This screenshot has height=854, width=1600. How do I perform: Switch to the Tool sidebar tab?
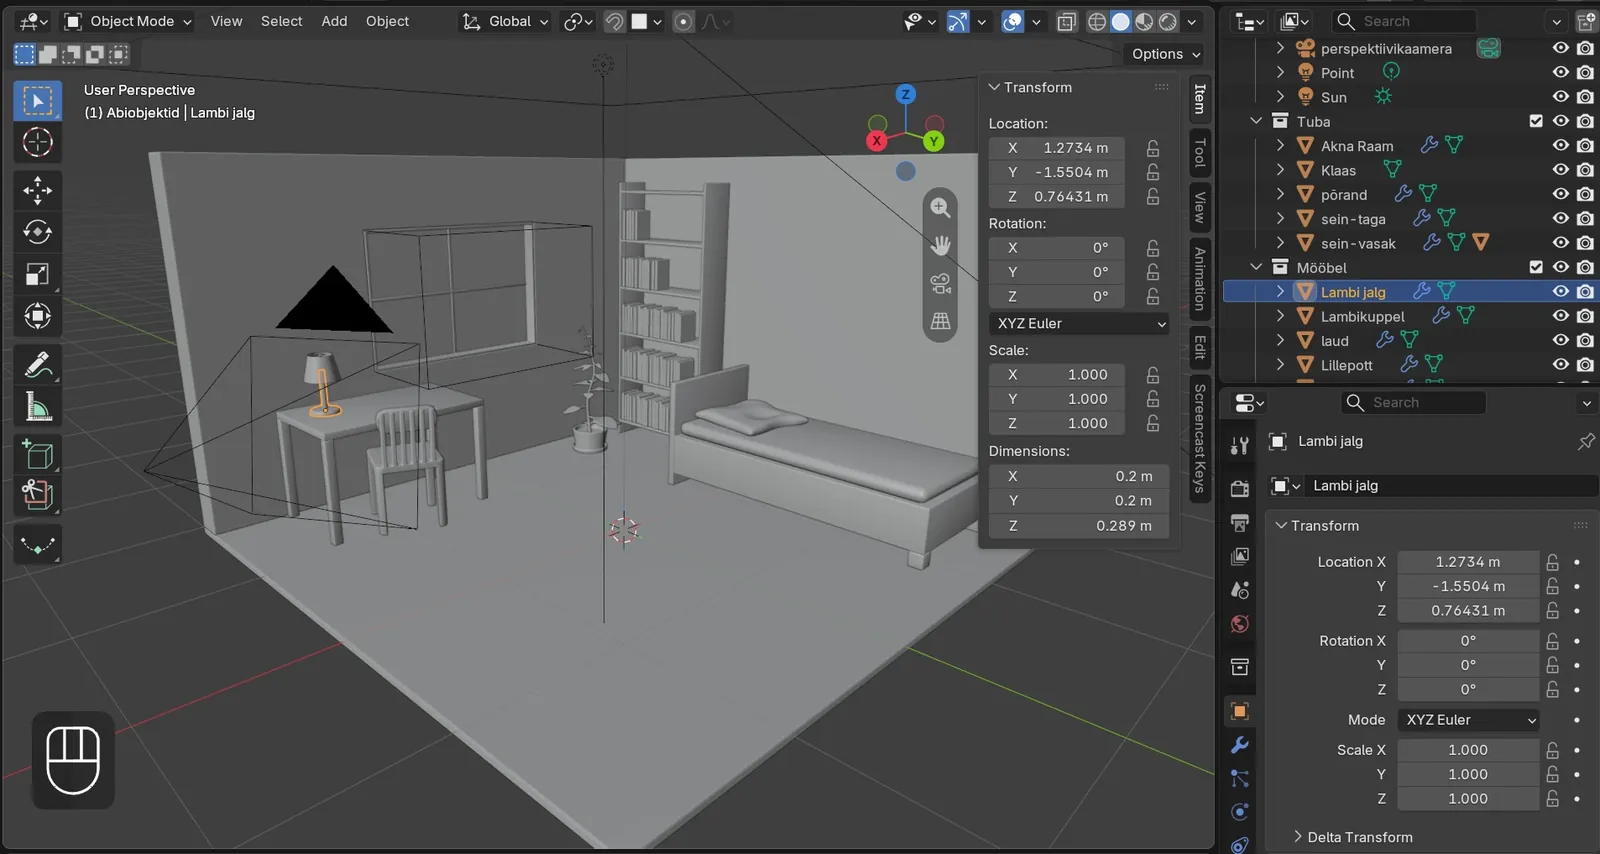pos(1200,153)
